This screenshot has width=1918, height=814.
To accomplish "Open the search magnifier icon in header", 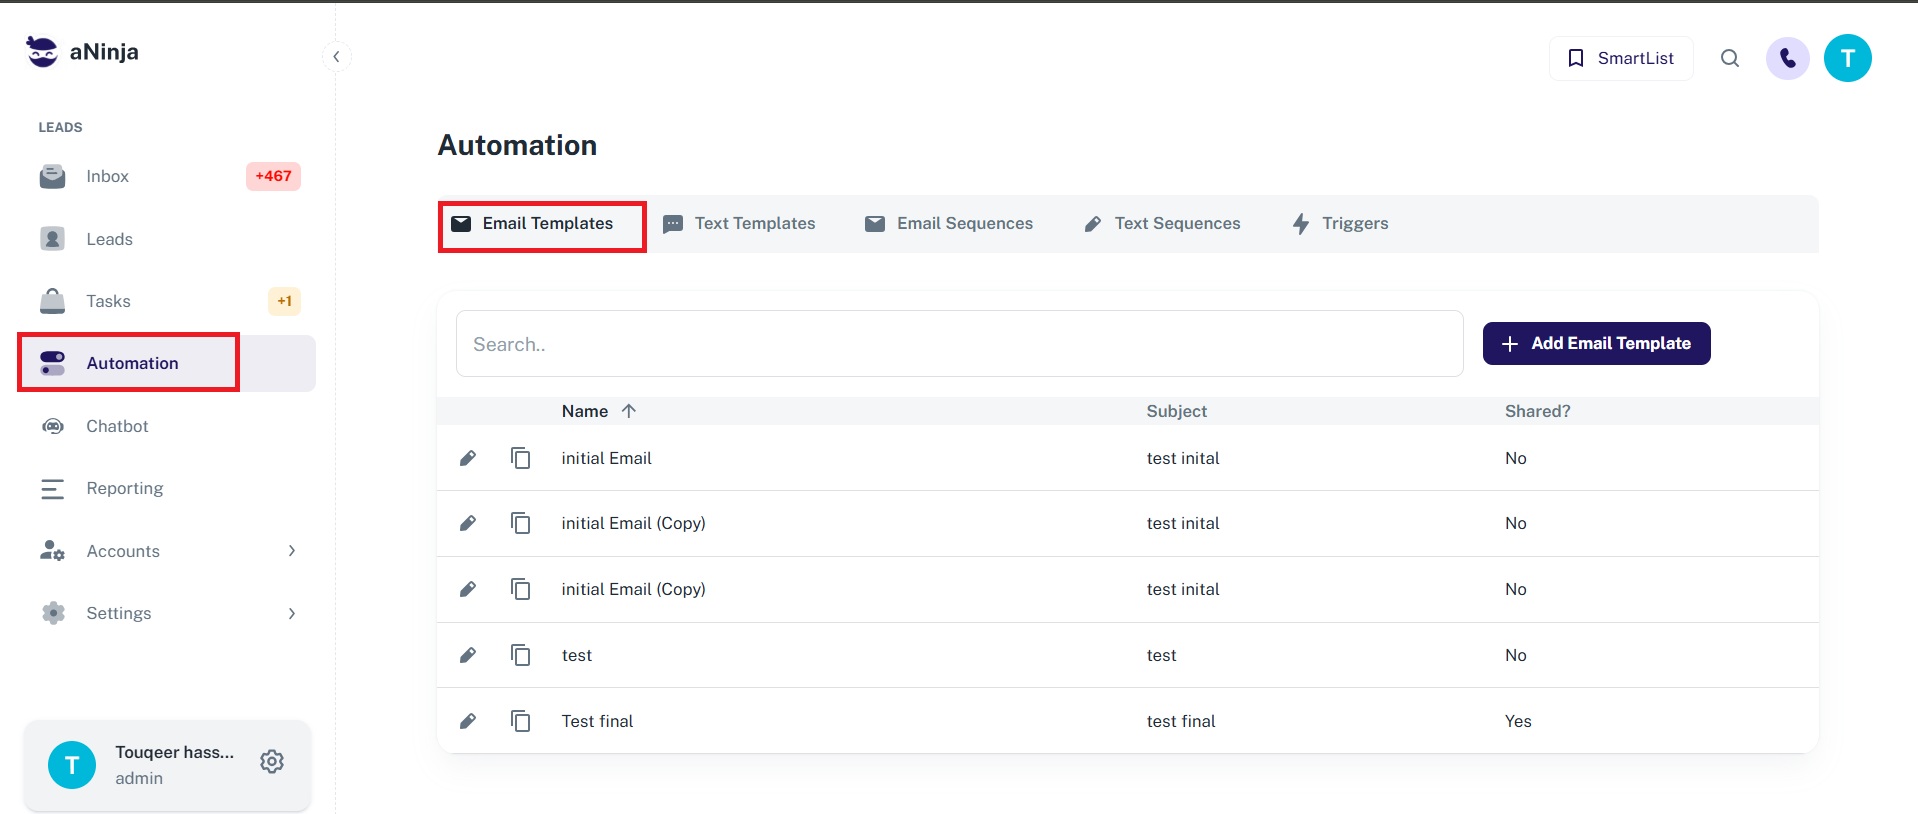I will (x=1729, y=58).
